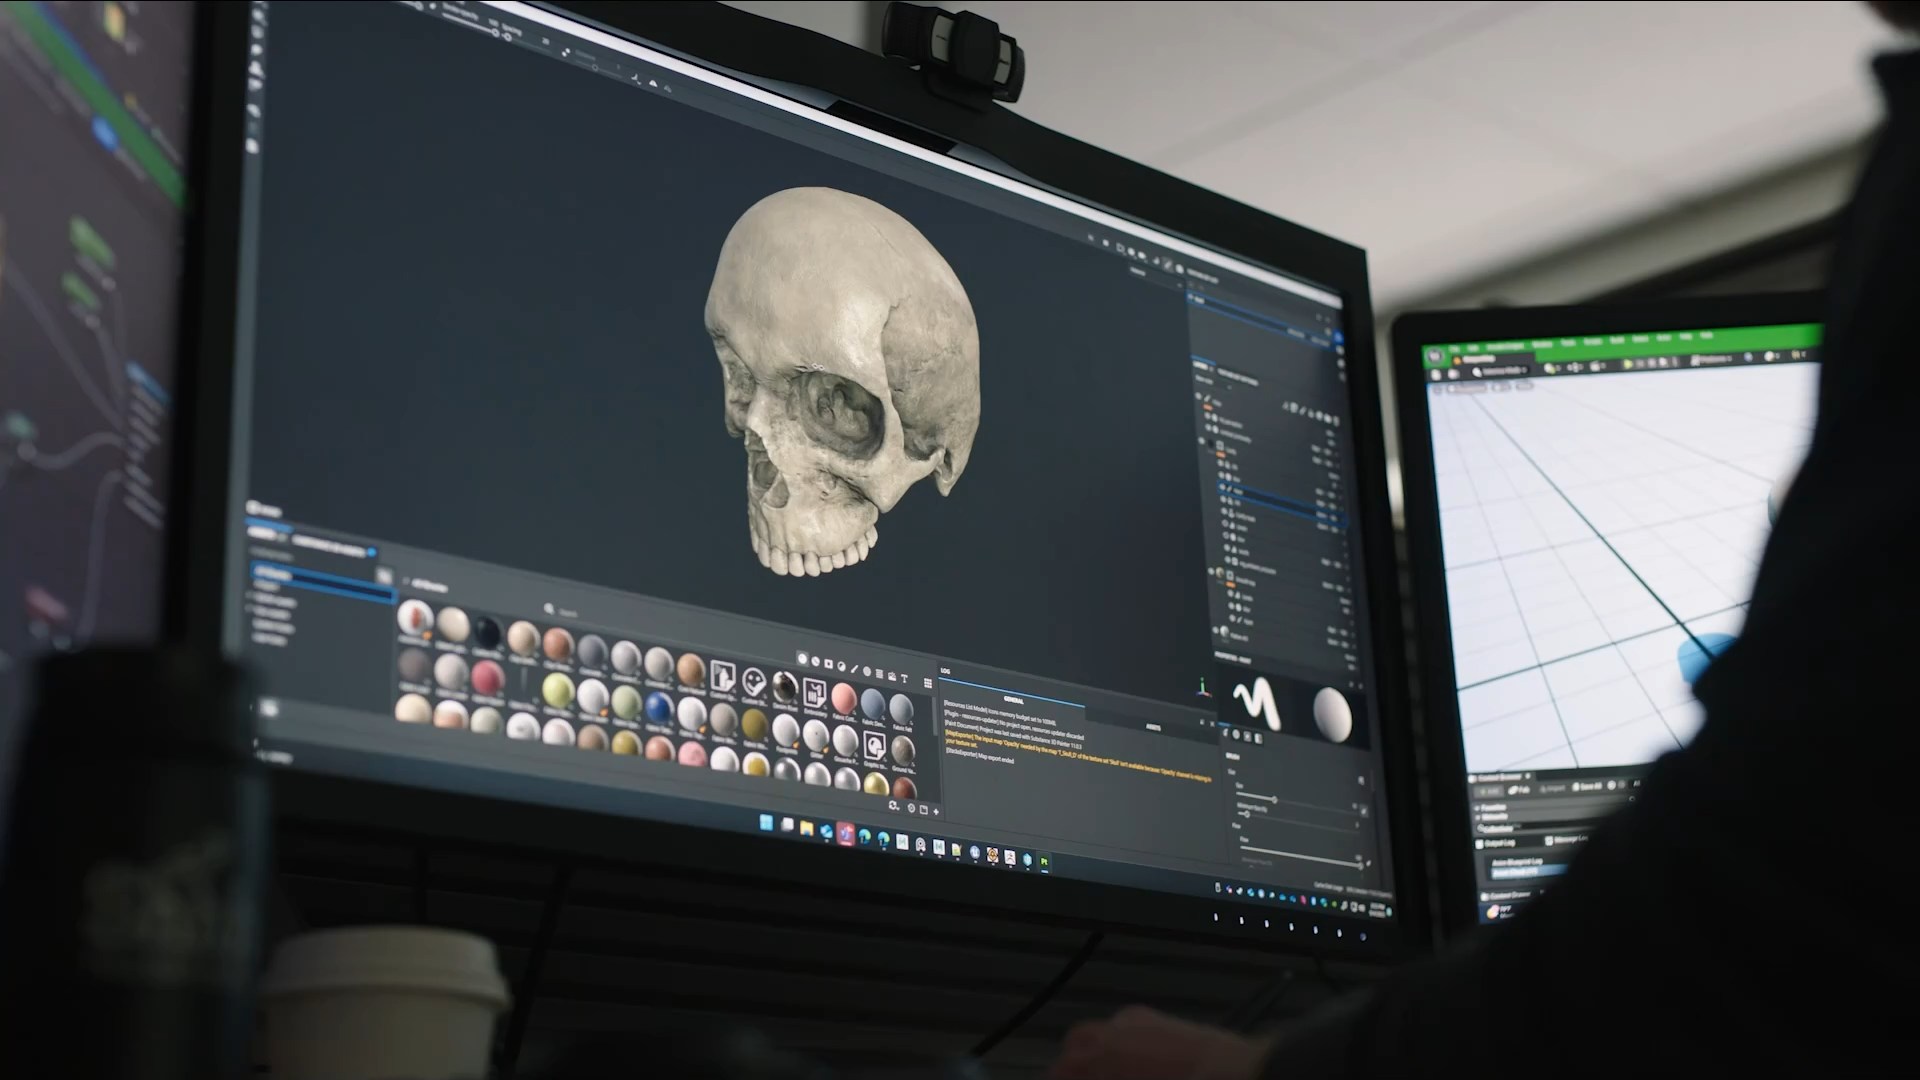Open File Explorer from the taskbar
This screenshot has width=1920, height=1080.
click(x=806, y=828)
